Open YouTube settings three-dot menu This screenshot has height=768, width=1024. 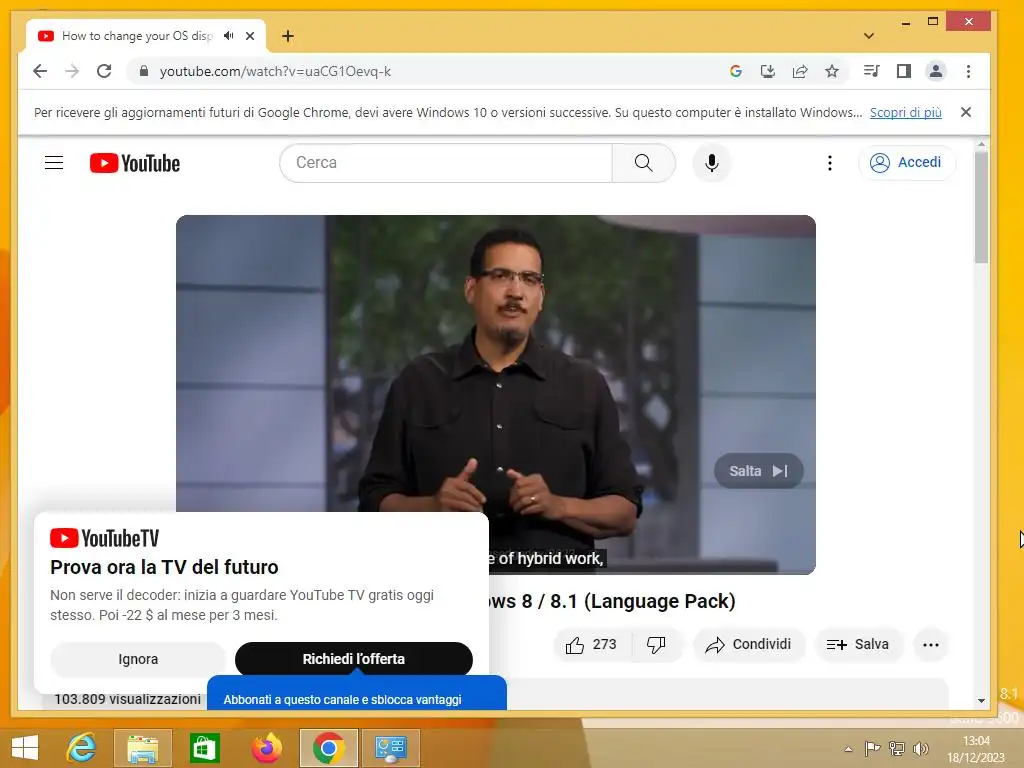830,163
